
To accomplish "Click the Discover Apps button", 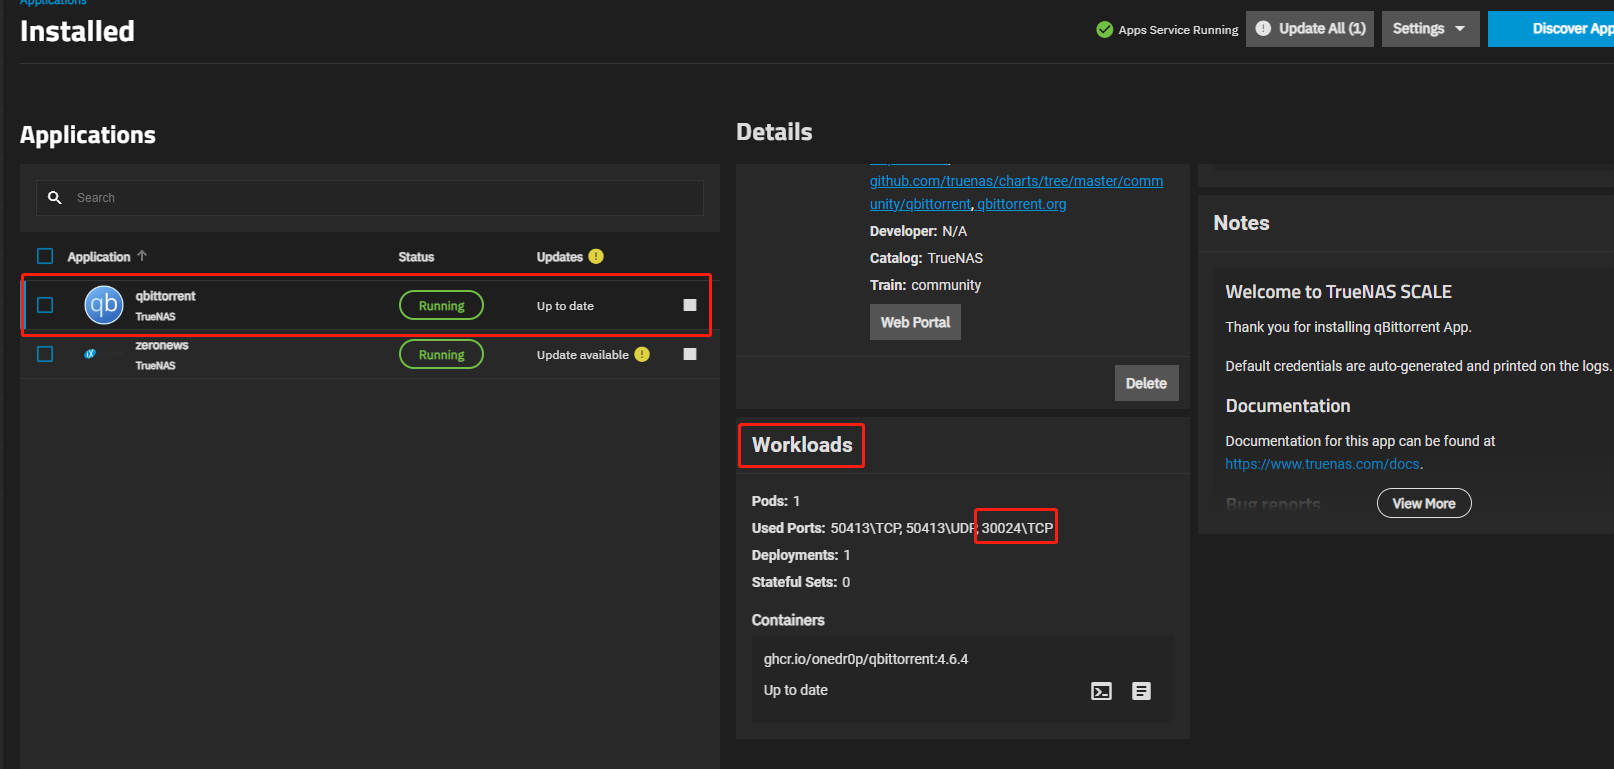I will tap(1551, 29).
